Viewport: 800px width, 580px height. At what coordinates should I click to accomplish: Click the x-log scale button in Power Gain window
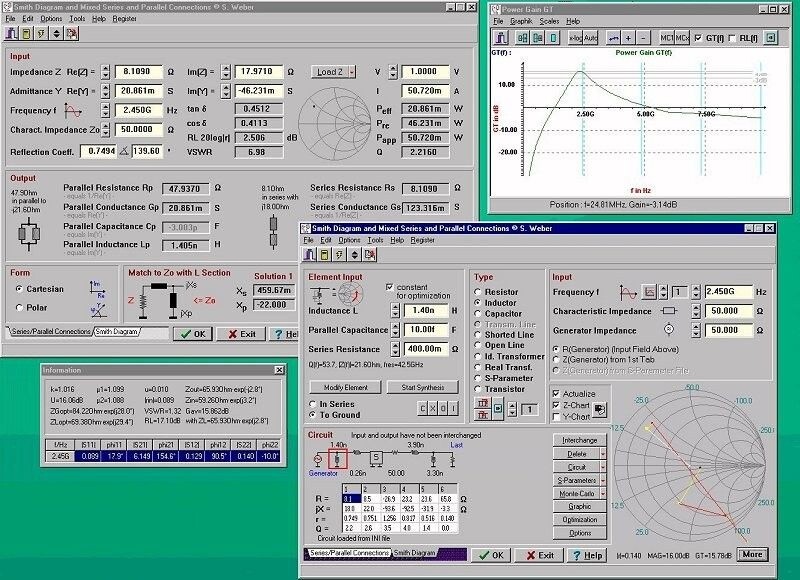576,38
